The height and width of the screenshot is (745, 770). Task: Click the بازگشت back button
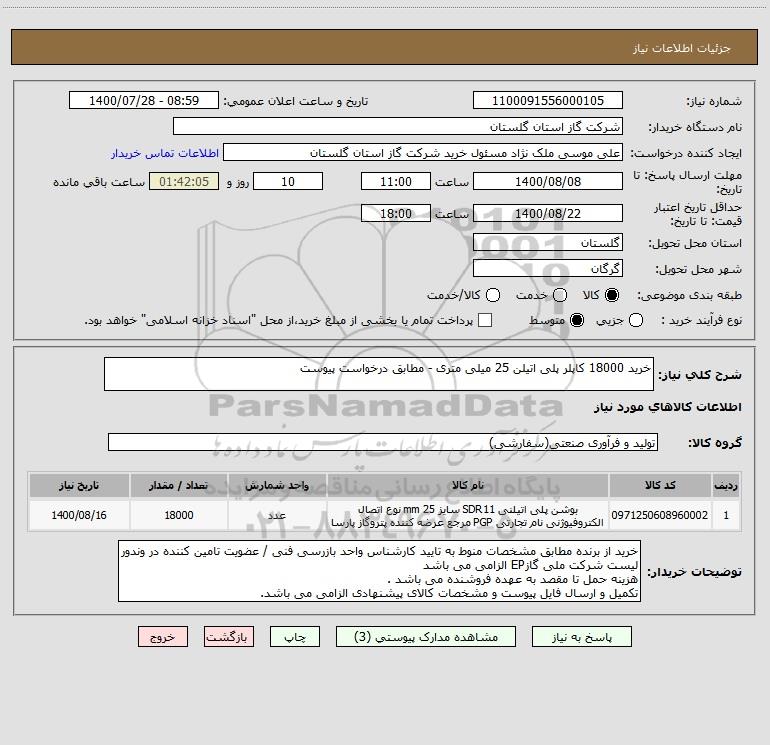point(229,637)
